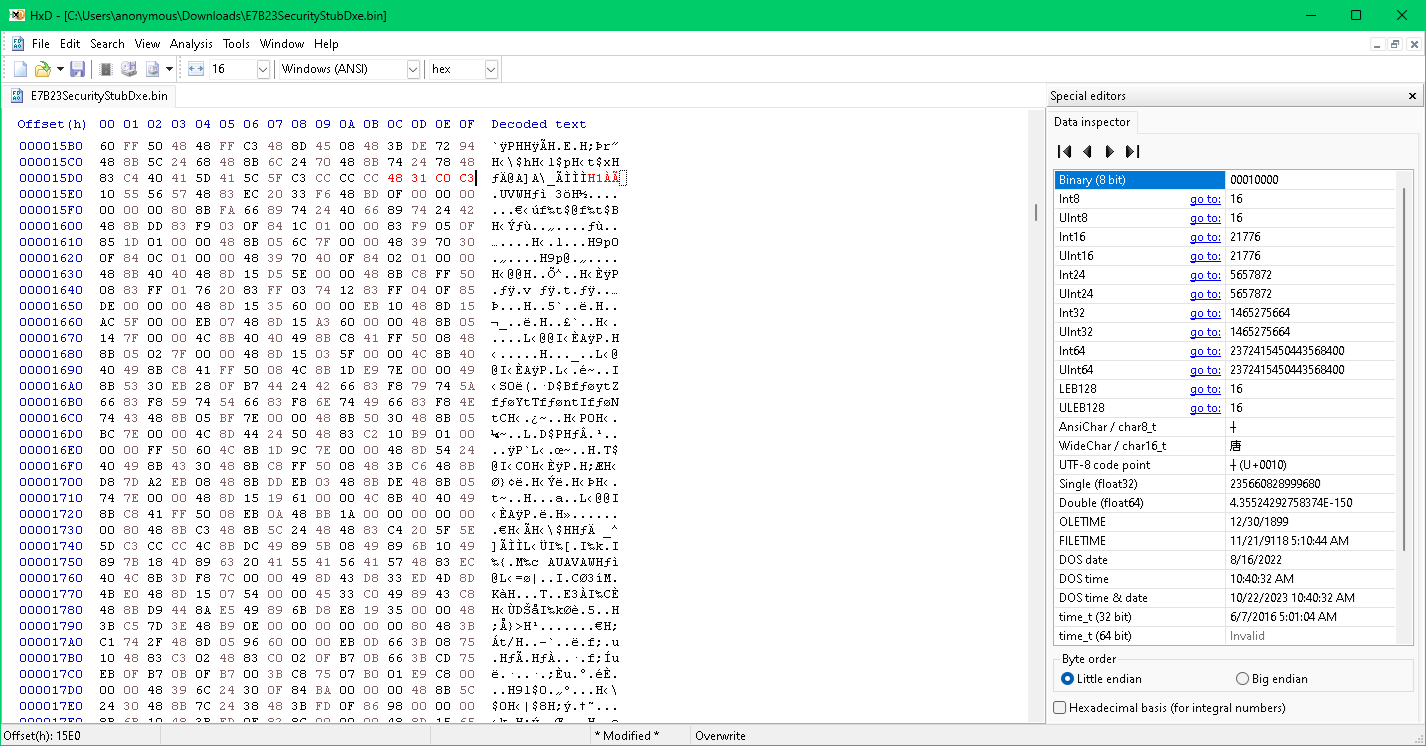Image resolution: width=1426 pixels, height=746 pixels.
Task: Minimize the inner document window
Action: coord(1377,44)
